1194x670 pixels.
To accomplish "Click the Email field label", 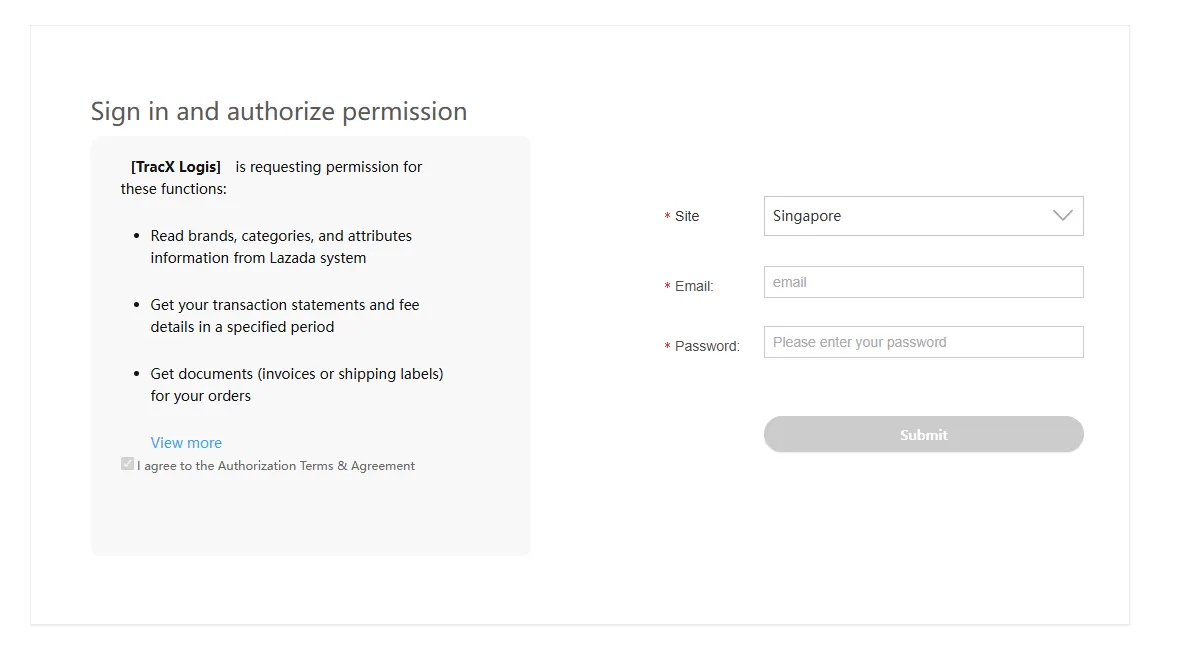I will (694, 286).
